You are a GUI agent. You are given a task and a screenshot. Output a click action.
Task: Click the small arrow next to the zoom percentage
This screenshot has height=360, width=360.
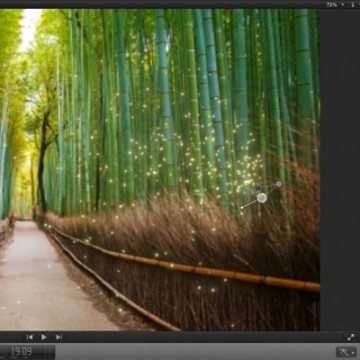click(342, 5)
